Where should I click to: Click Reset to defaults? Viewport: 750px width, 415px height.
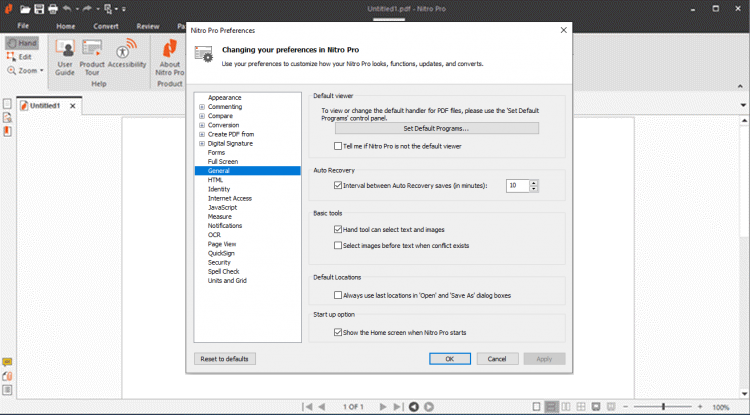click(x=224, y=359)
